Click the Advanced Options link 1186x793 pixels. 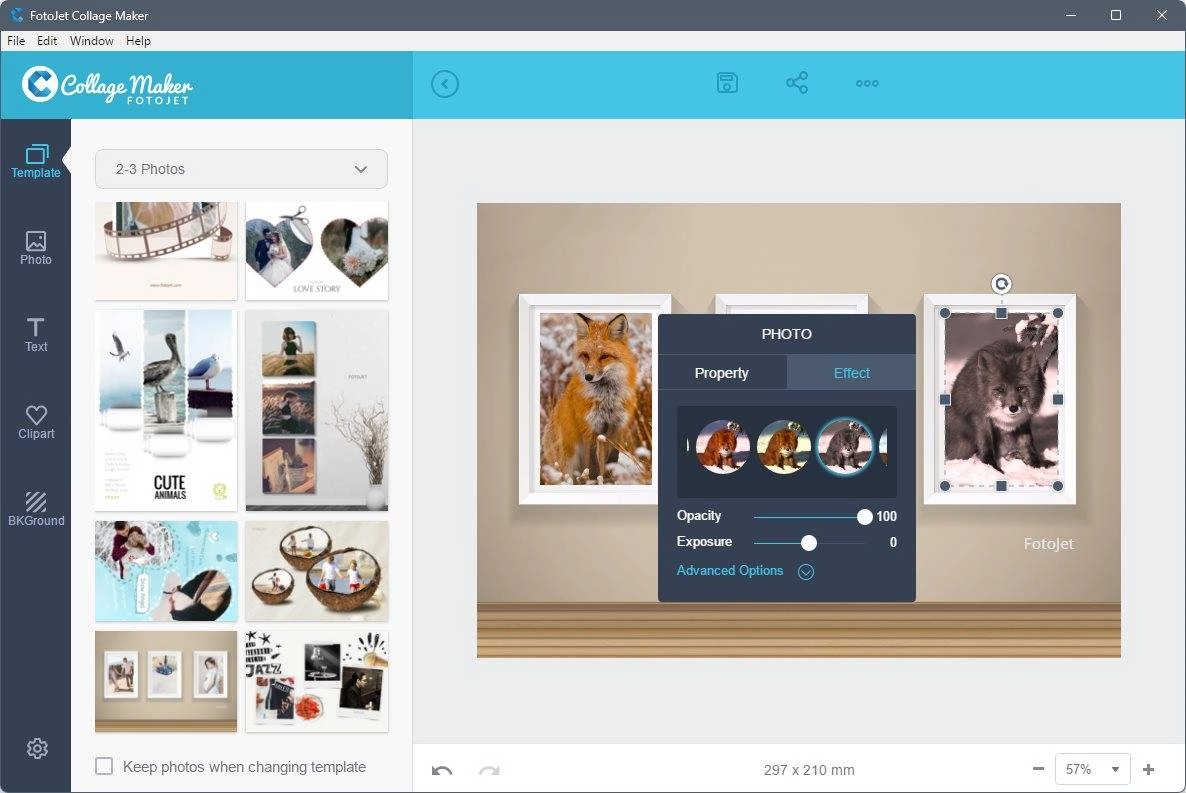click(730, 571)
